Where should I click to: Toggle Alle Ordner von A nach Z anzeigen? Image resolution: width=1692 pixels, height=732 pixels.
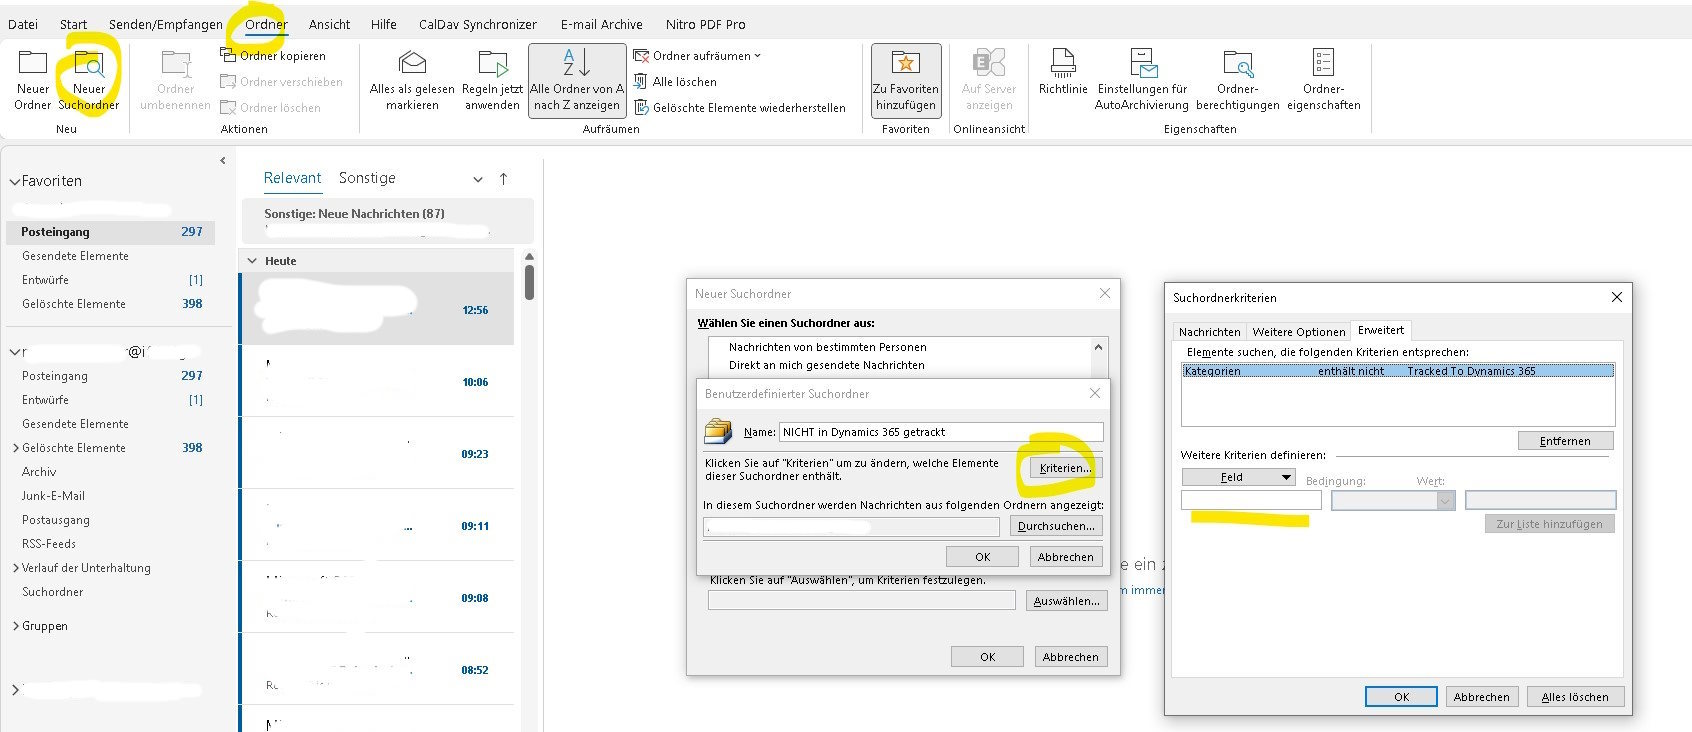(576, 80)
